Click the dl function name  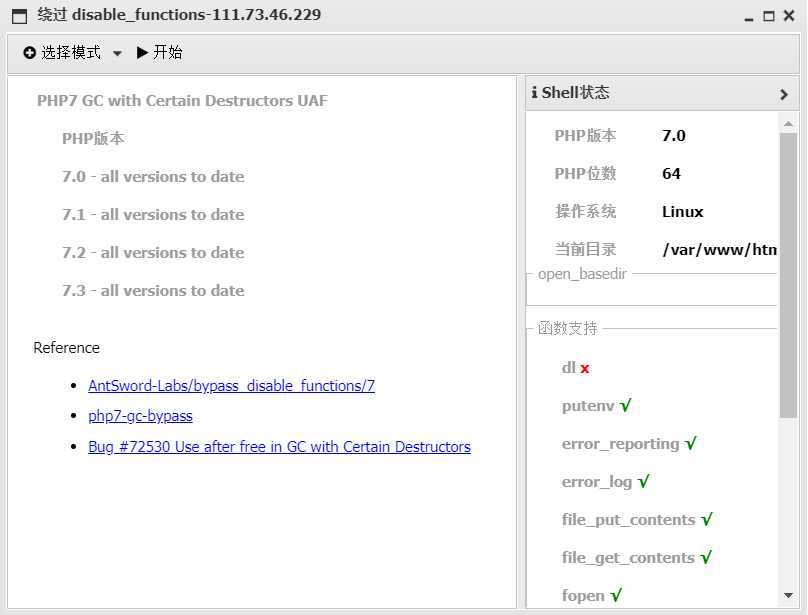tap(569, 368)
